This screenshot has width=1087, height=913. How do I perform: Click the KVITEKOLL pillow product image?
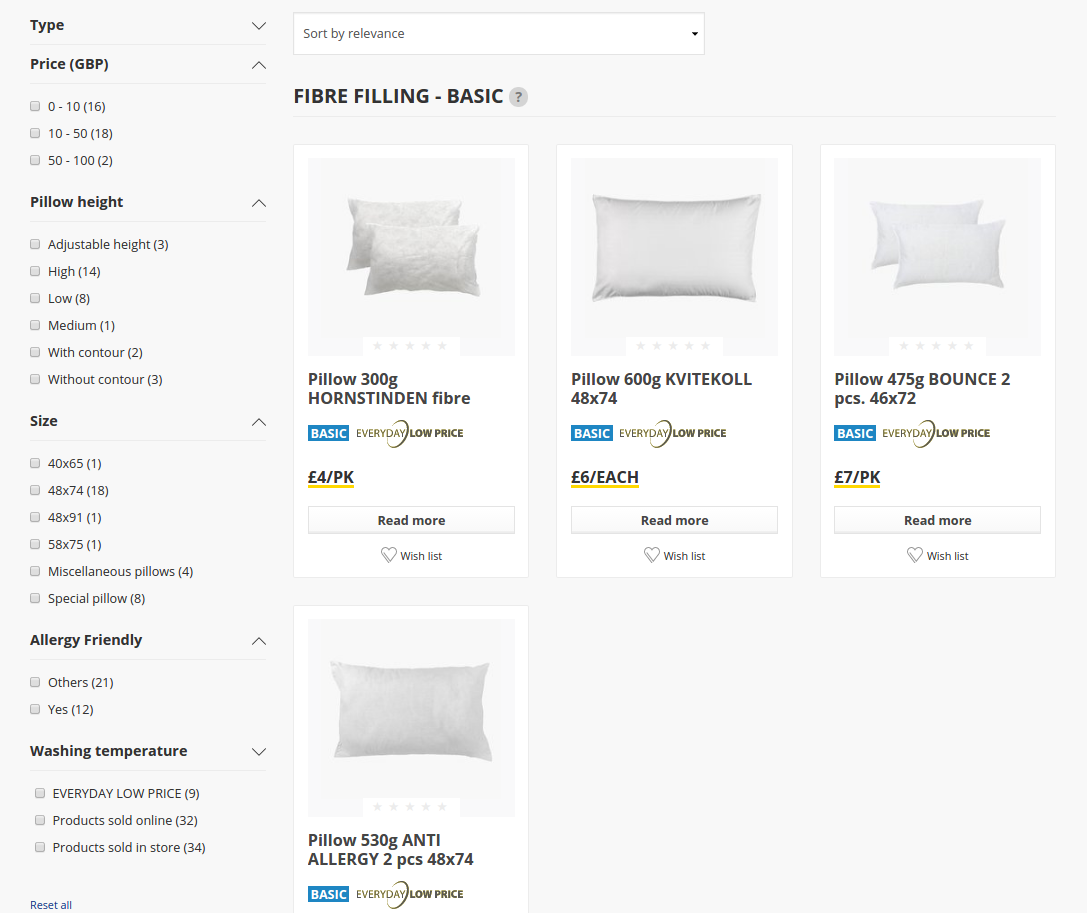coord(674,257)
